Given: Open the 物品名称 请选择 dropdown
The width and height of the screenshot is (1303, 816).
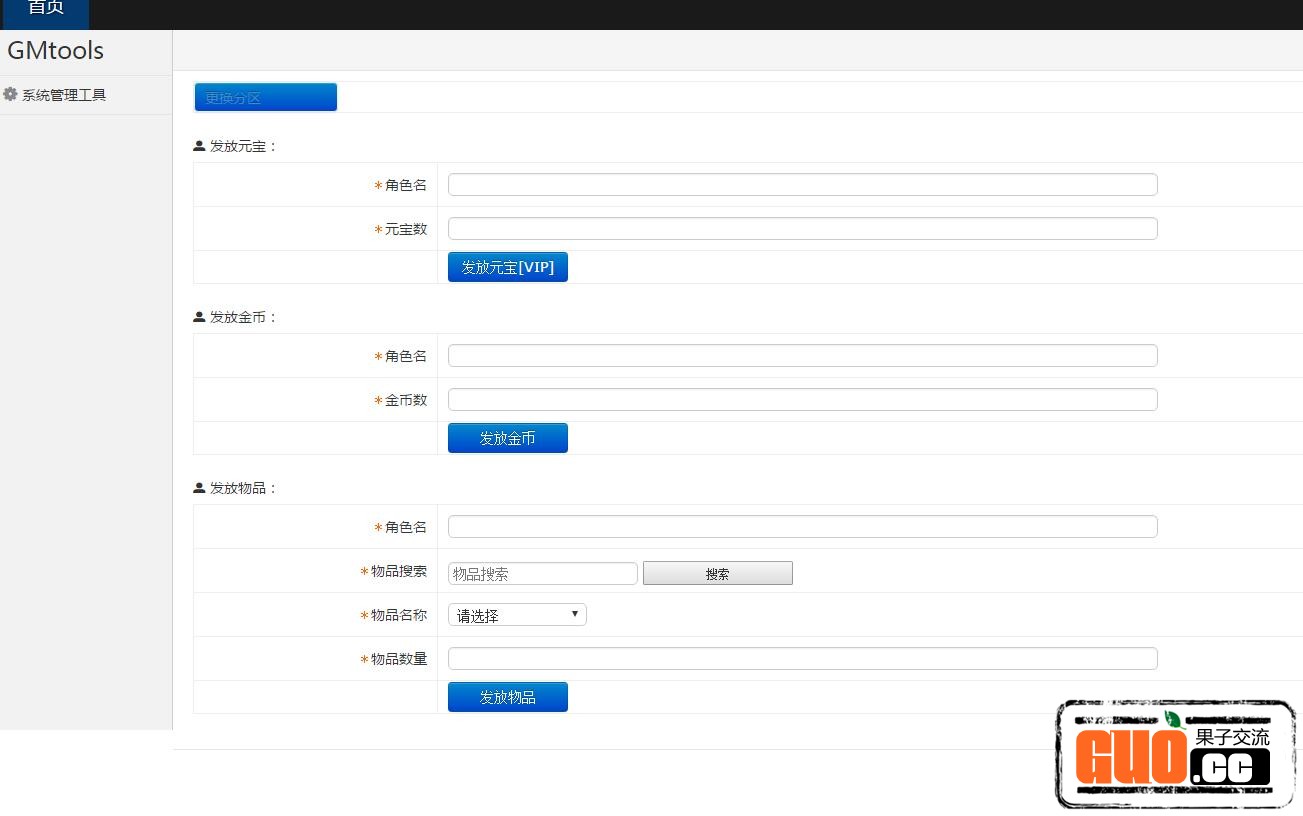Looking at the screenshot, I should pos(517,615).
